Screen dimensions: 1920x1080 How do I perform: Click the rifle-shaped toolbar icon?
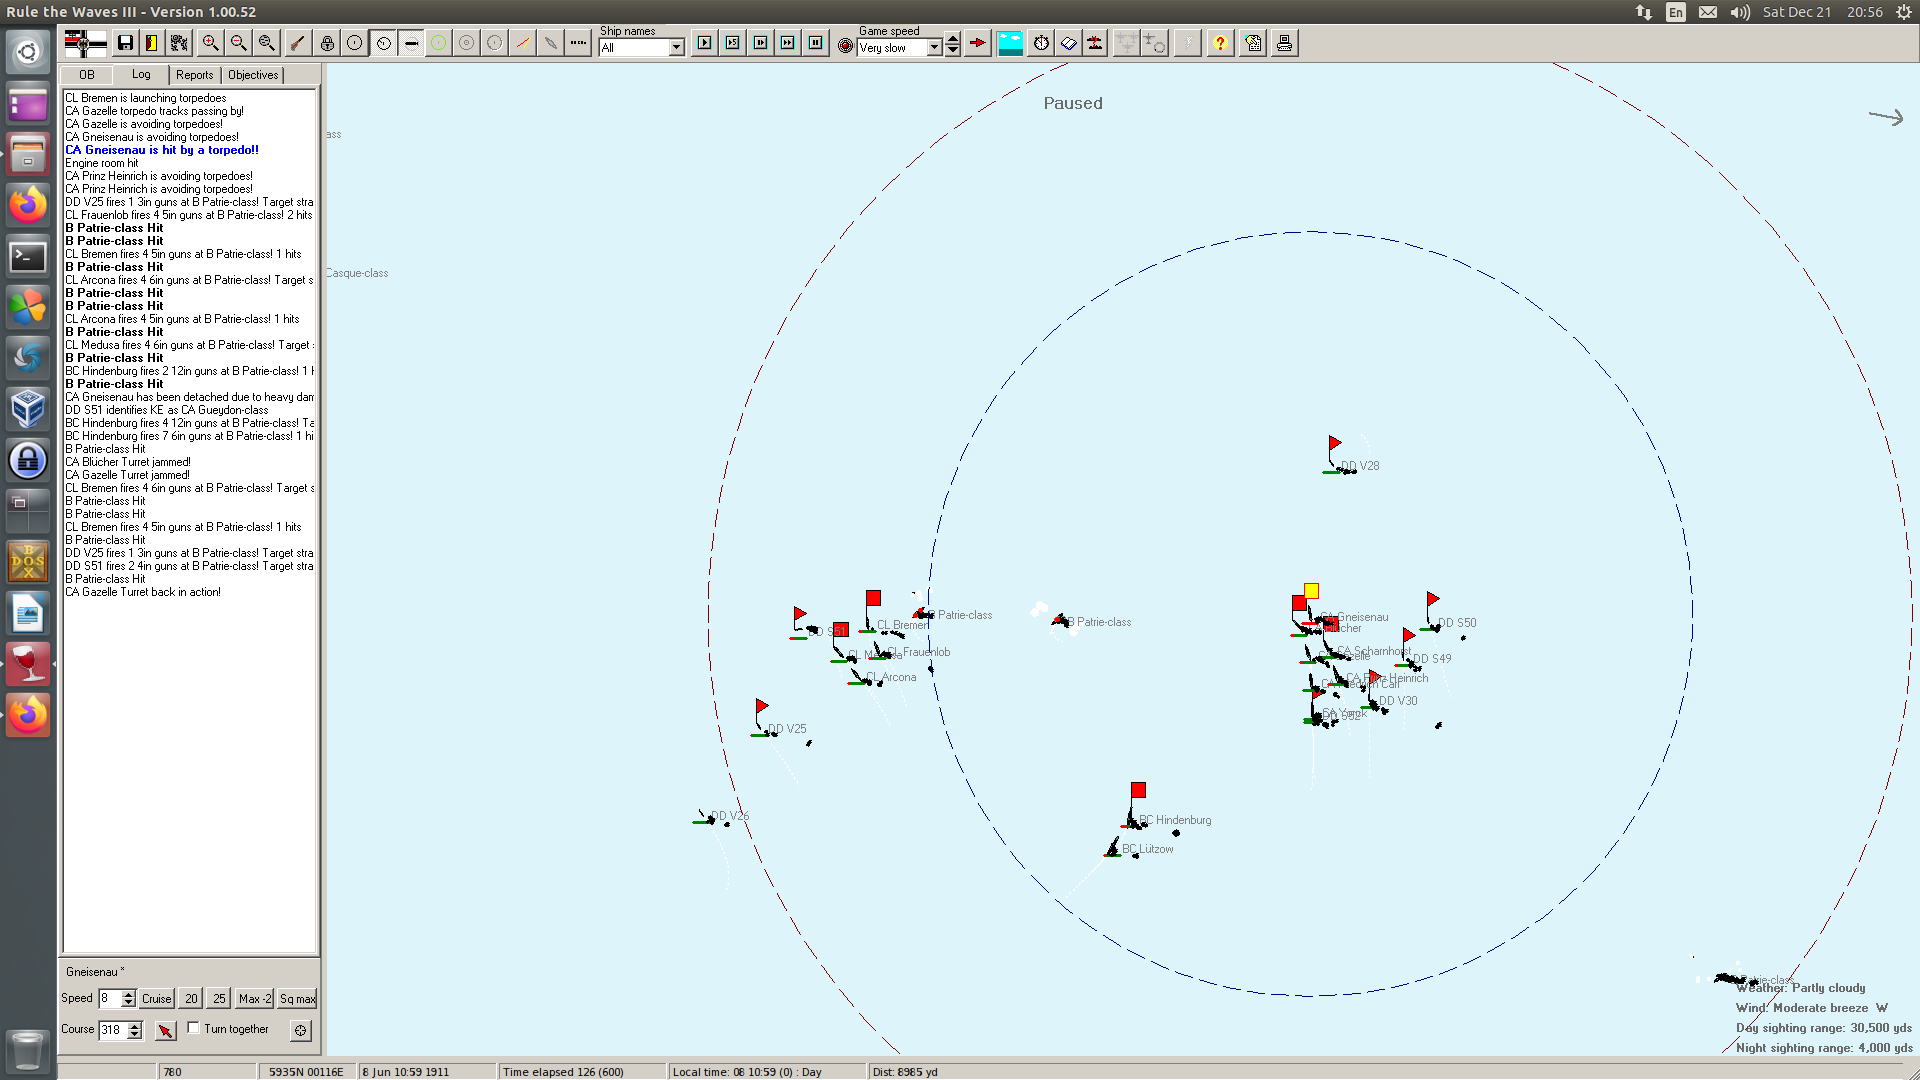click(298, 43)
